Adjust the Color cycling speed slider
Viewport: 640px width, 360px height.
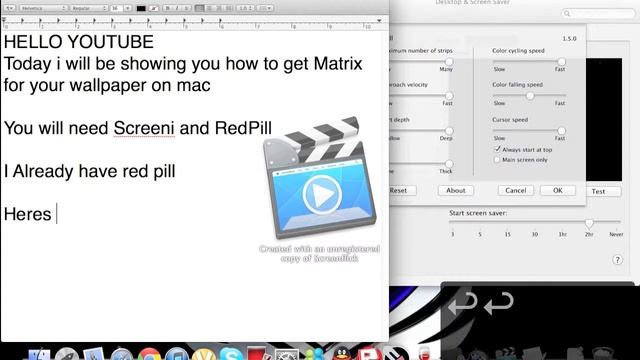coord(562,62)
